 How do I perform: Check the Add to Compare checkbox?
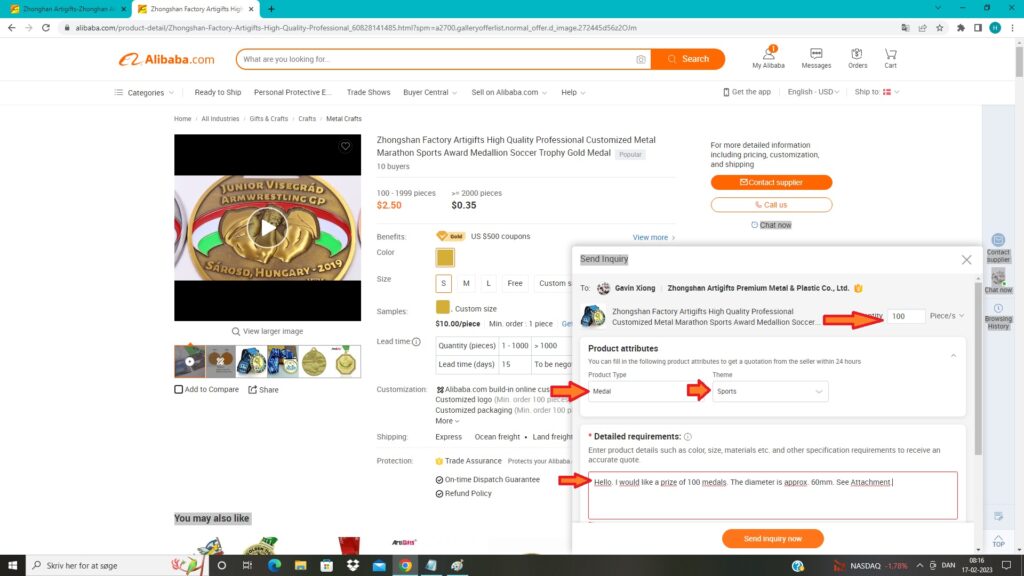[x=179, y=389]
